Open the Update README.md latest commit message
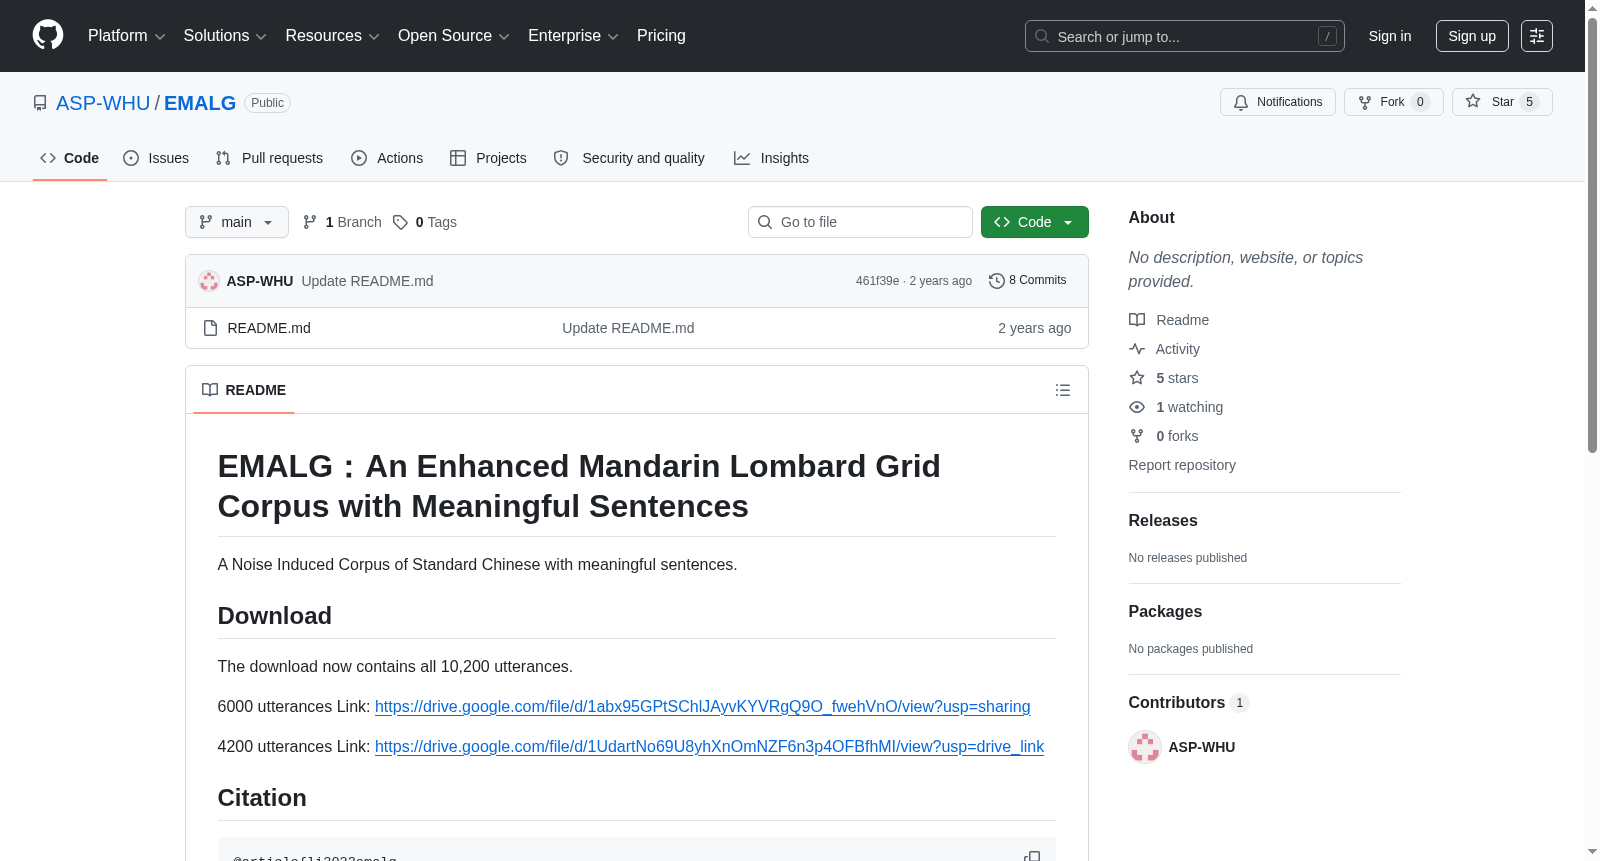Image resolution: width=1600 pixels, height=861 pixels. (367, 281)
